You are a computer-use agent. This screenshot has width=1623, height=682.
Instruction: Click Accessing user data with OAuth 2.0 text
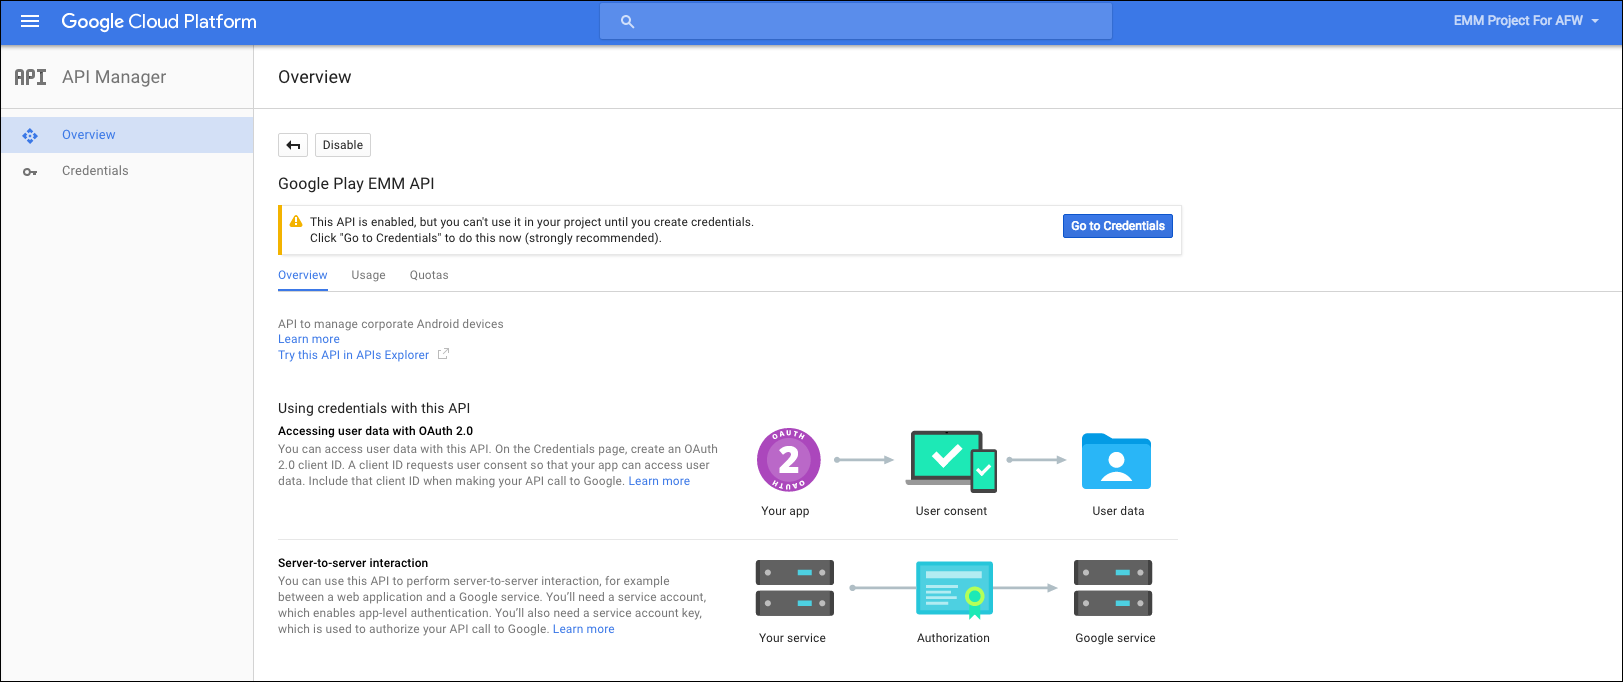pos(375,431)
